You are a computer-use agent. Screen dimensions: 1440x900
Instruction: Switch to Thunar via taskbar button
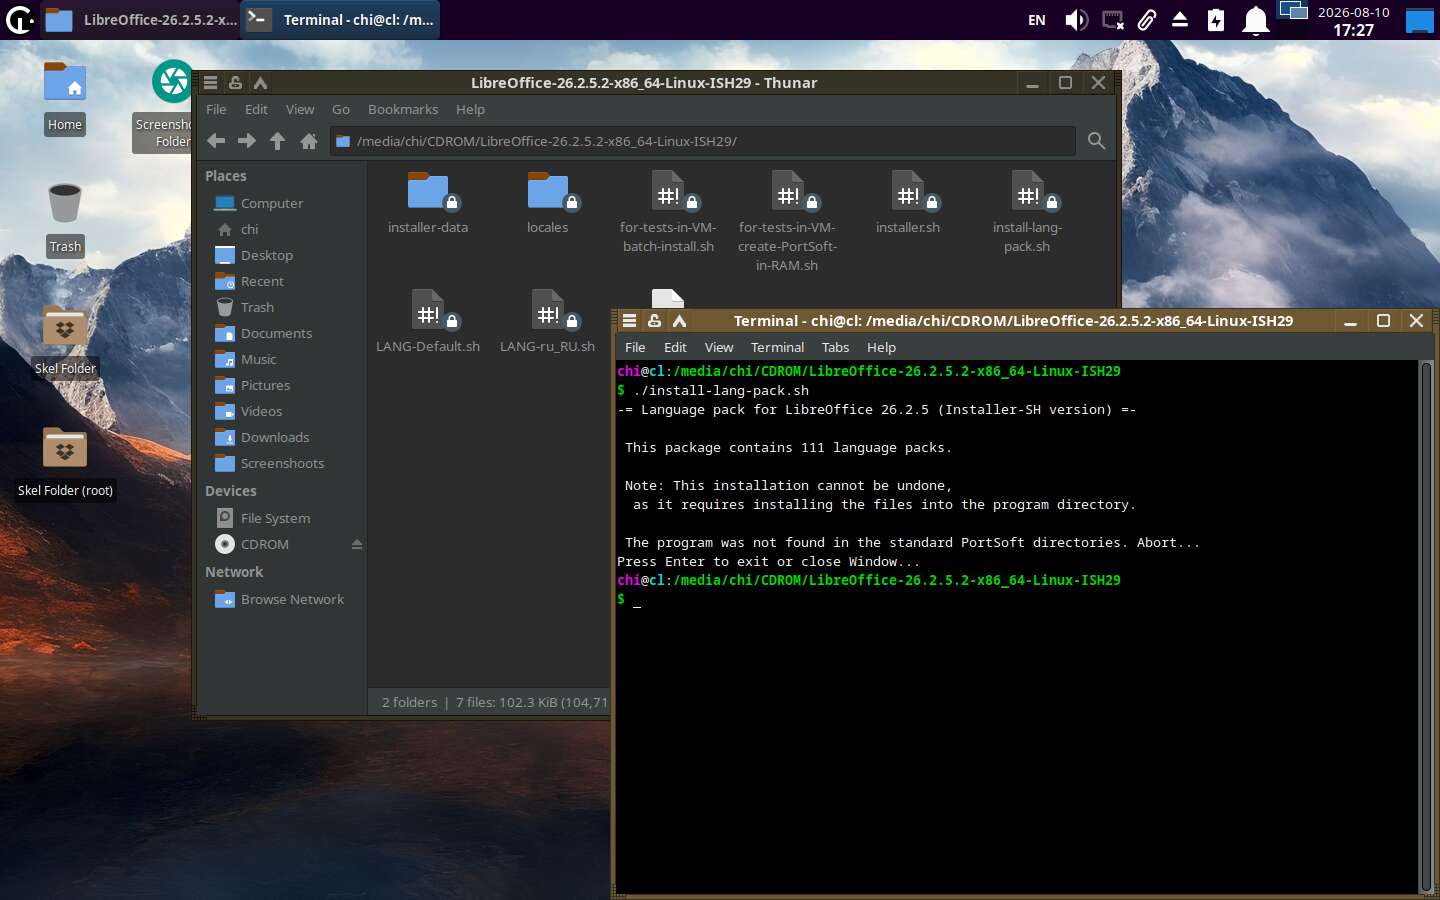pyautogui.click(x=142, y=19)
